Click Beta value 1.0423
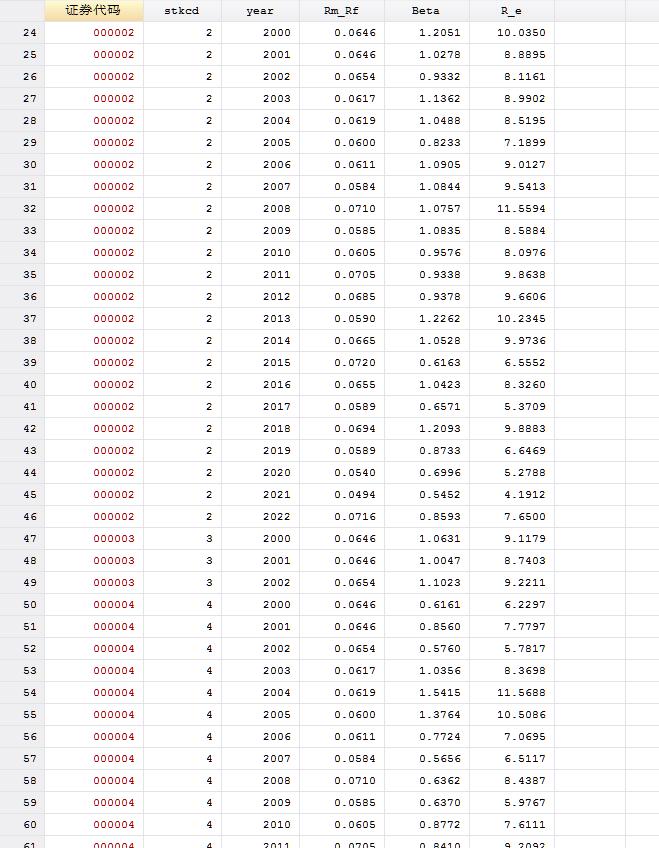Viewport: 659px width, 848px height. tap(440, 385)
